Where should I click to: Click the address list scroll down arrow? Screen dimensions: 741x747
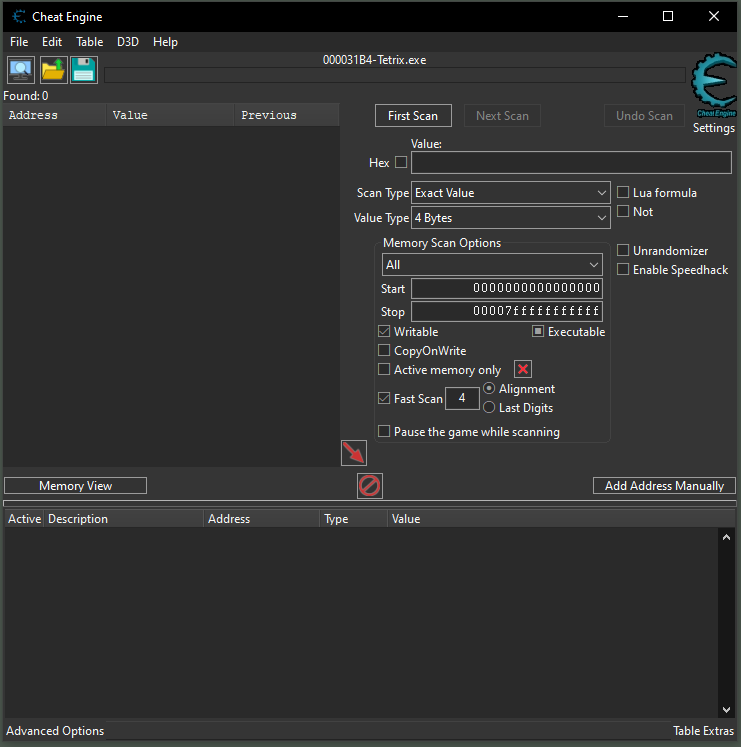[726, 710]
